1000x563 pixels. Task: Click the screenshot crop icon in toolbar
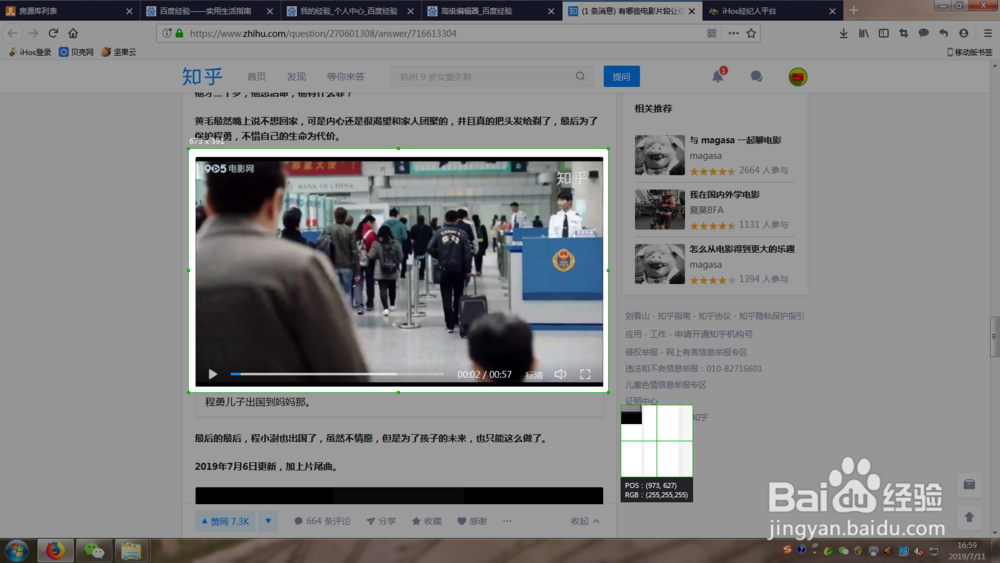point(904,33)
